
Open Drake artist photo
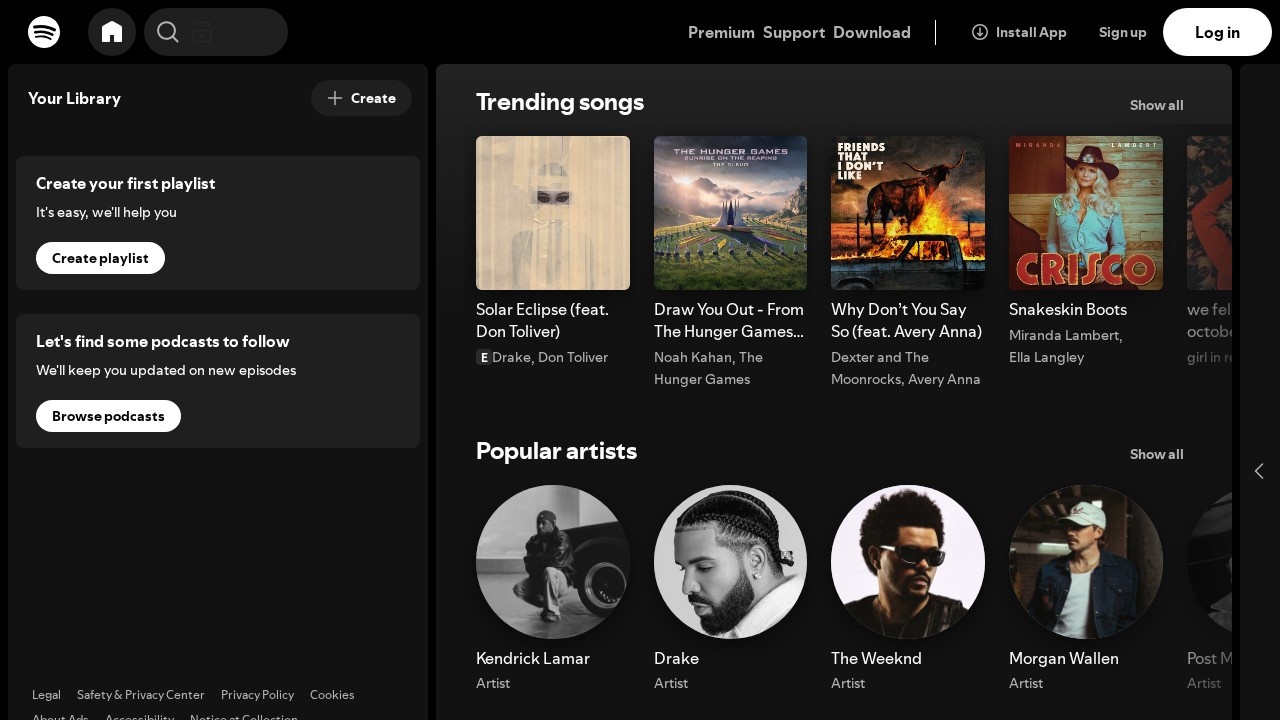(730, 562)
